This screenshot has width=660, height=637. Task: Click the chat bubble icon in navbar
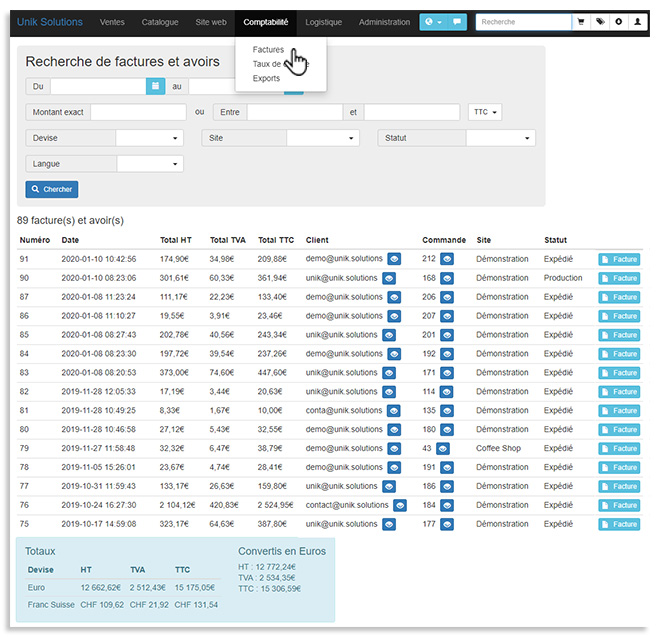(x=457, y=21)
